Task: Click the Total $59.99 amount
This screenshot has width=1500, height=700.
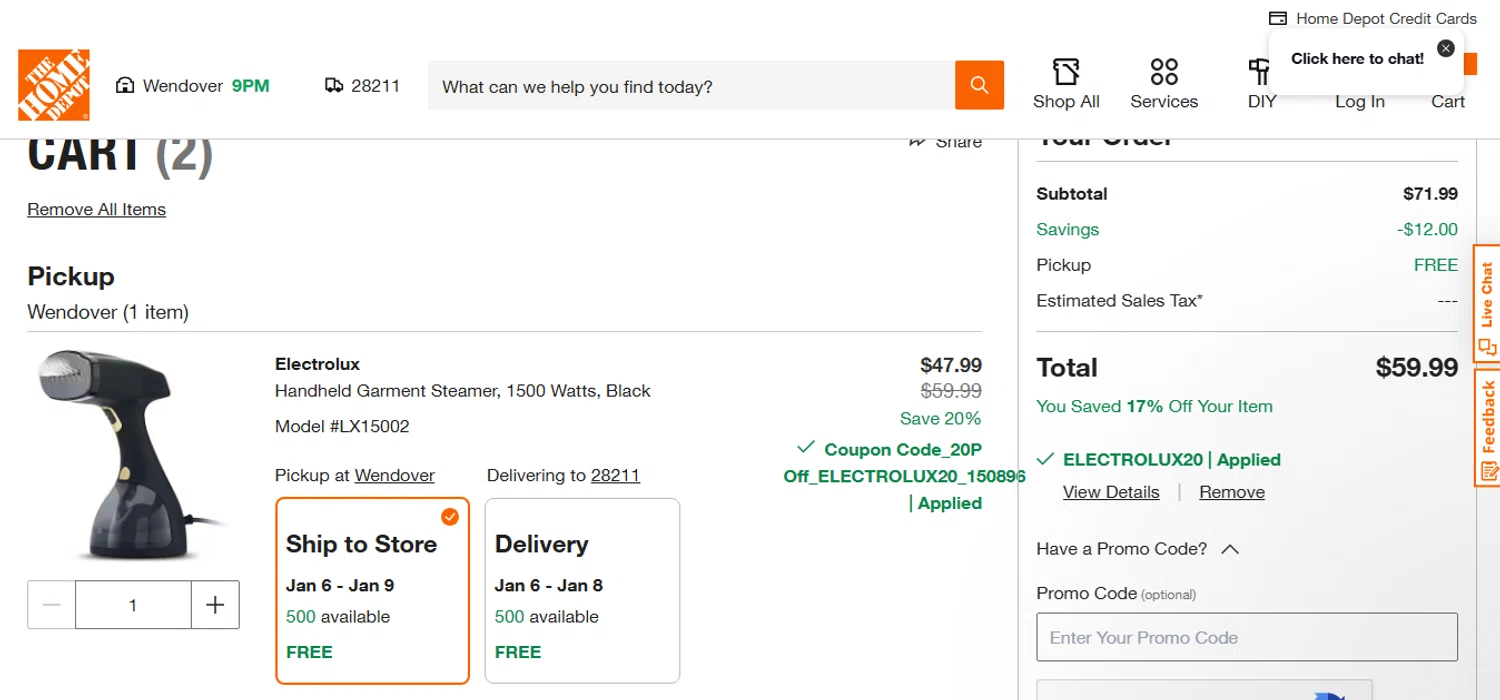Action: (x=1416, y=368)
